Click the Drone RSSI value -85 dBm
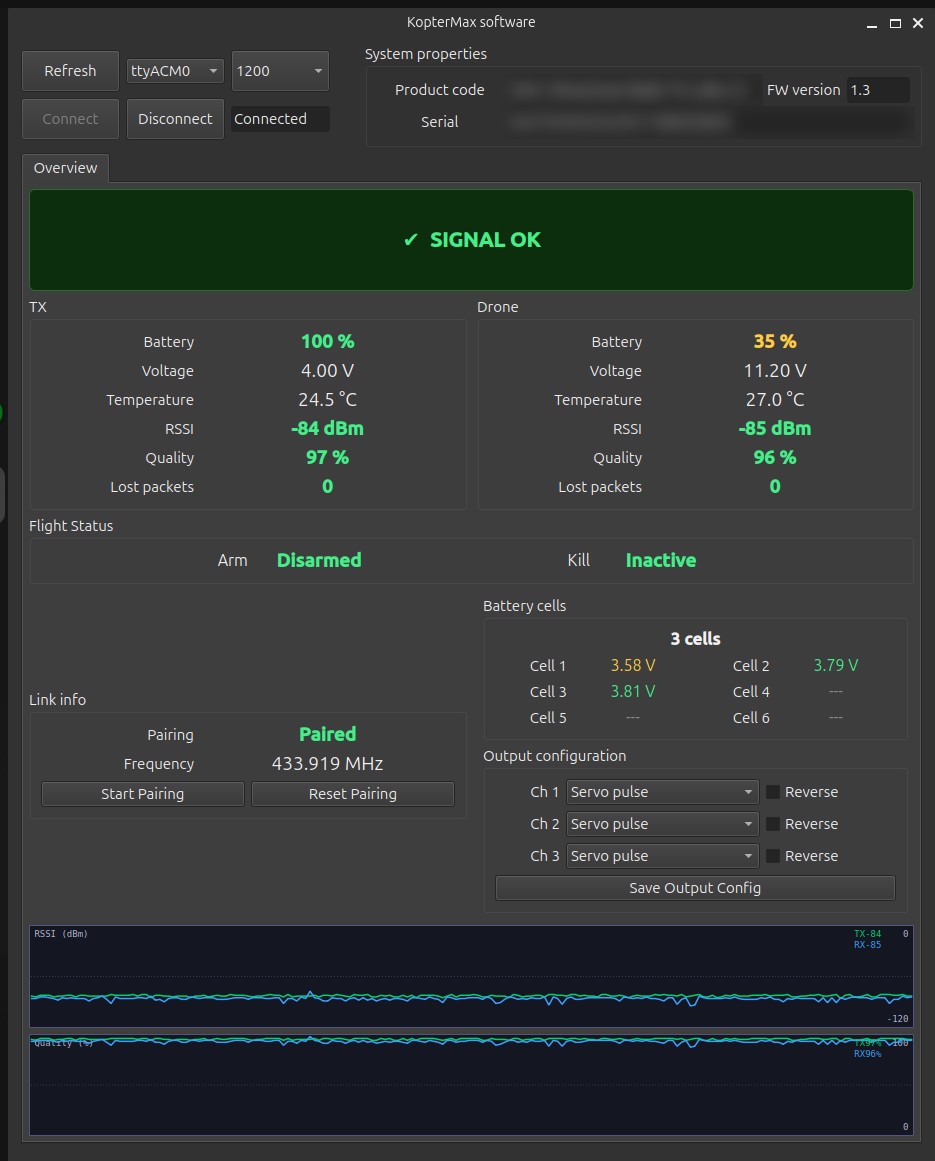This screenshot has height=1161, width=935. tap(775, 429)
